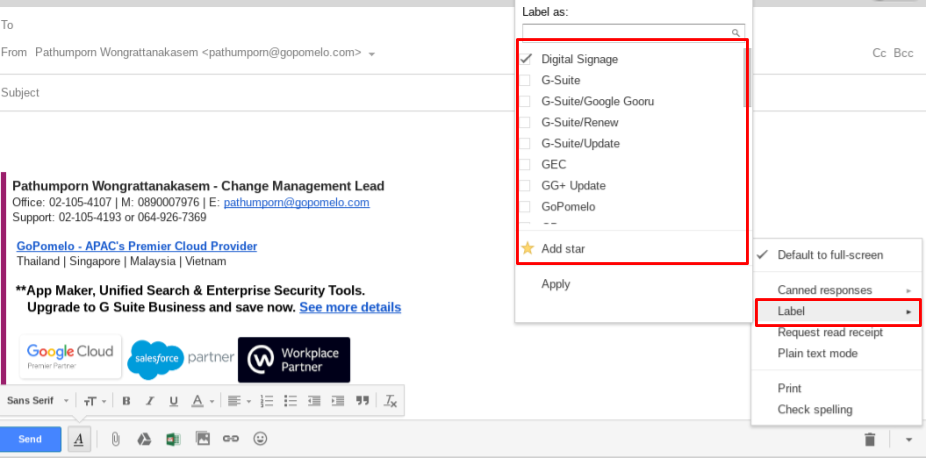Click the Subject field
The width and height of the screenshot is (926, 458).
point(257,93)
